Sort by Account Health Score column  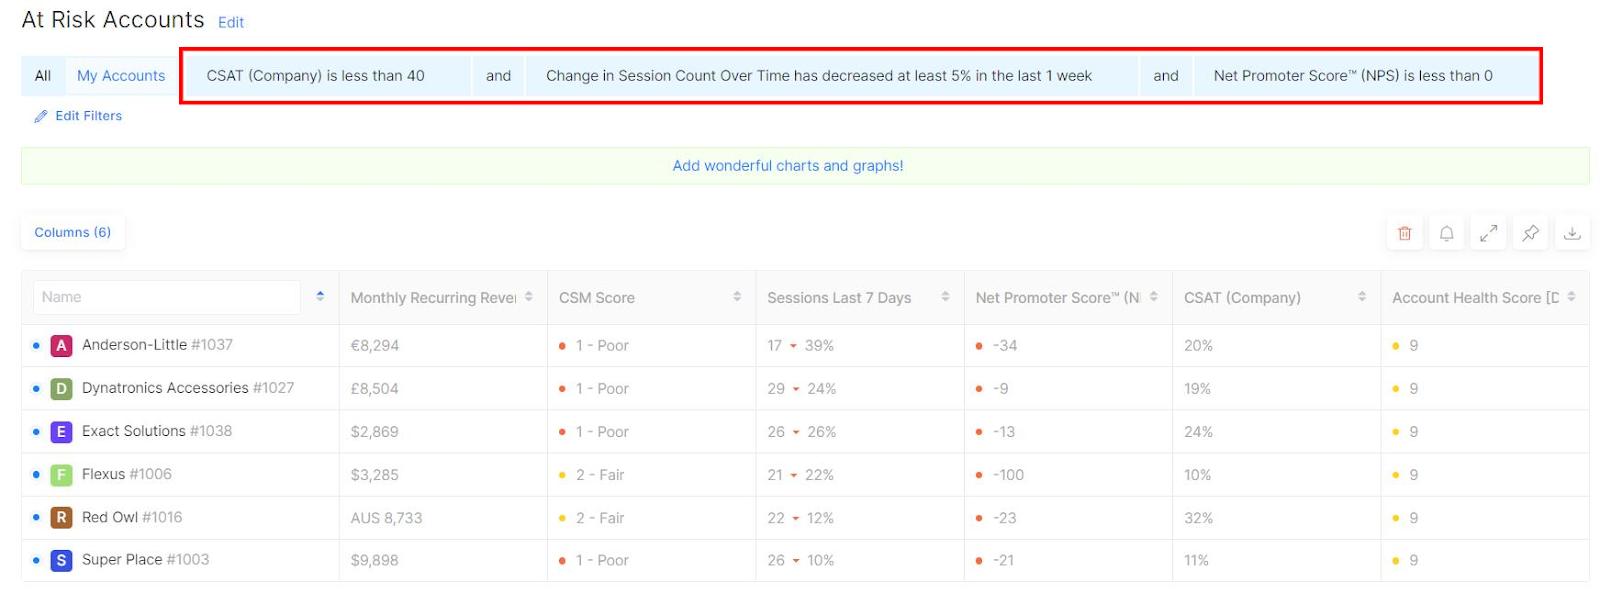[x=1571, y=297]
